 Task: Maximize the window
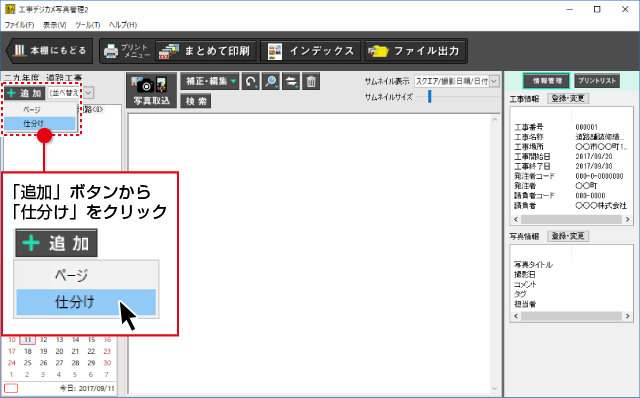(597, 9)
